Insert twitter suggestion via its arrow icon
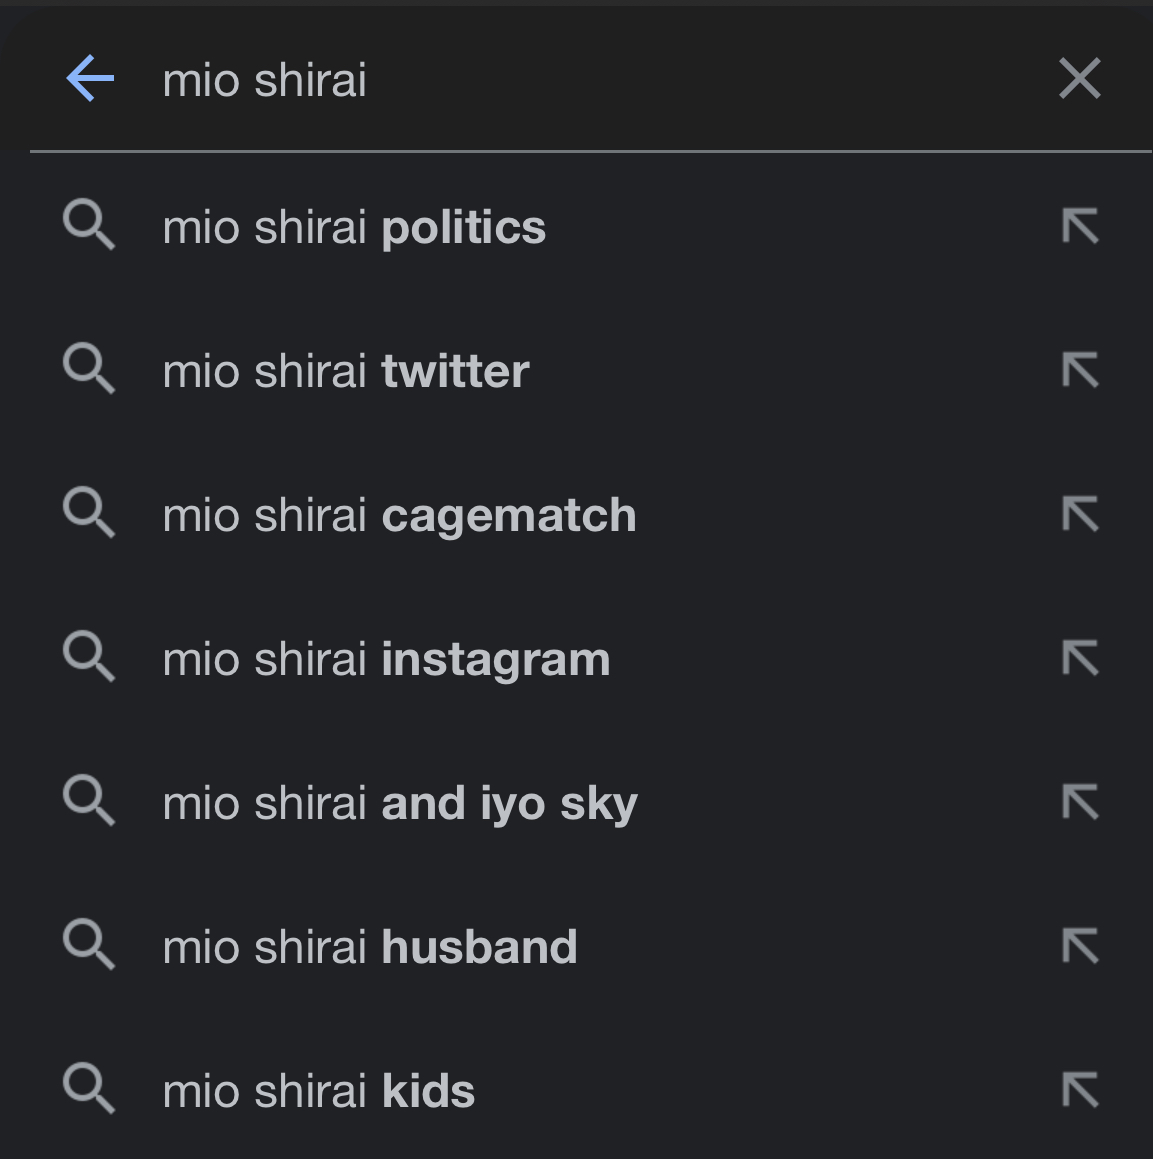The image size is (1153, 1159). tap(1080, 370)
